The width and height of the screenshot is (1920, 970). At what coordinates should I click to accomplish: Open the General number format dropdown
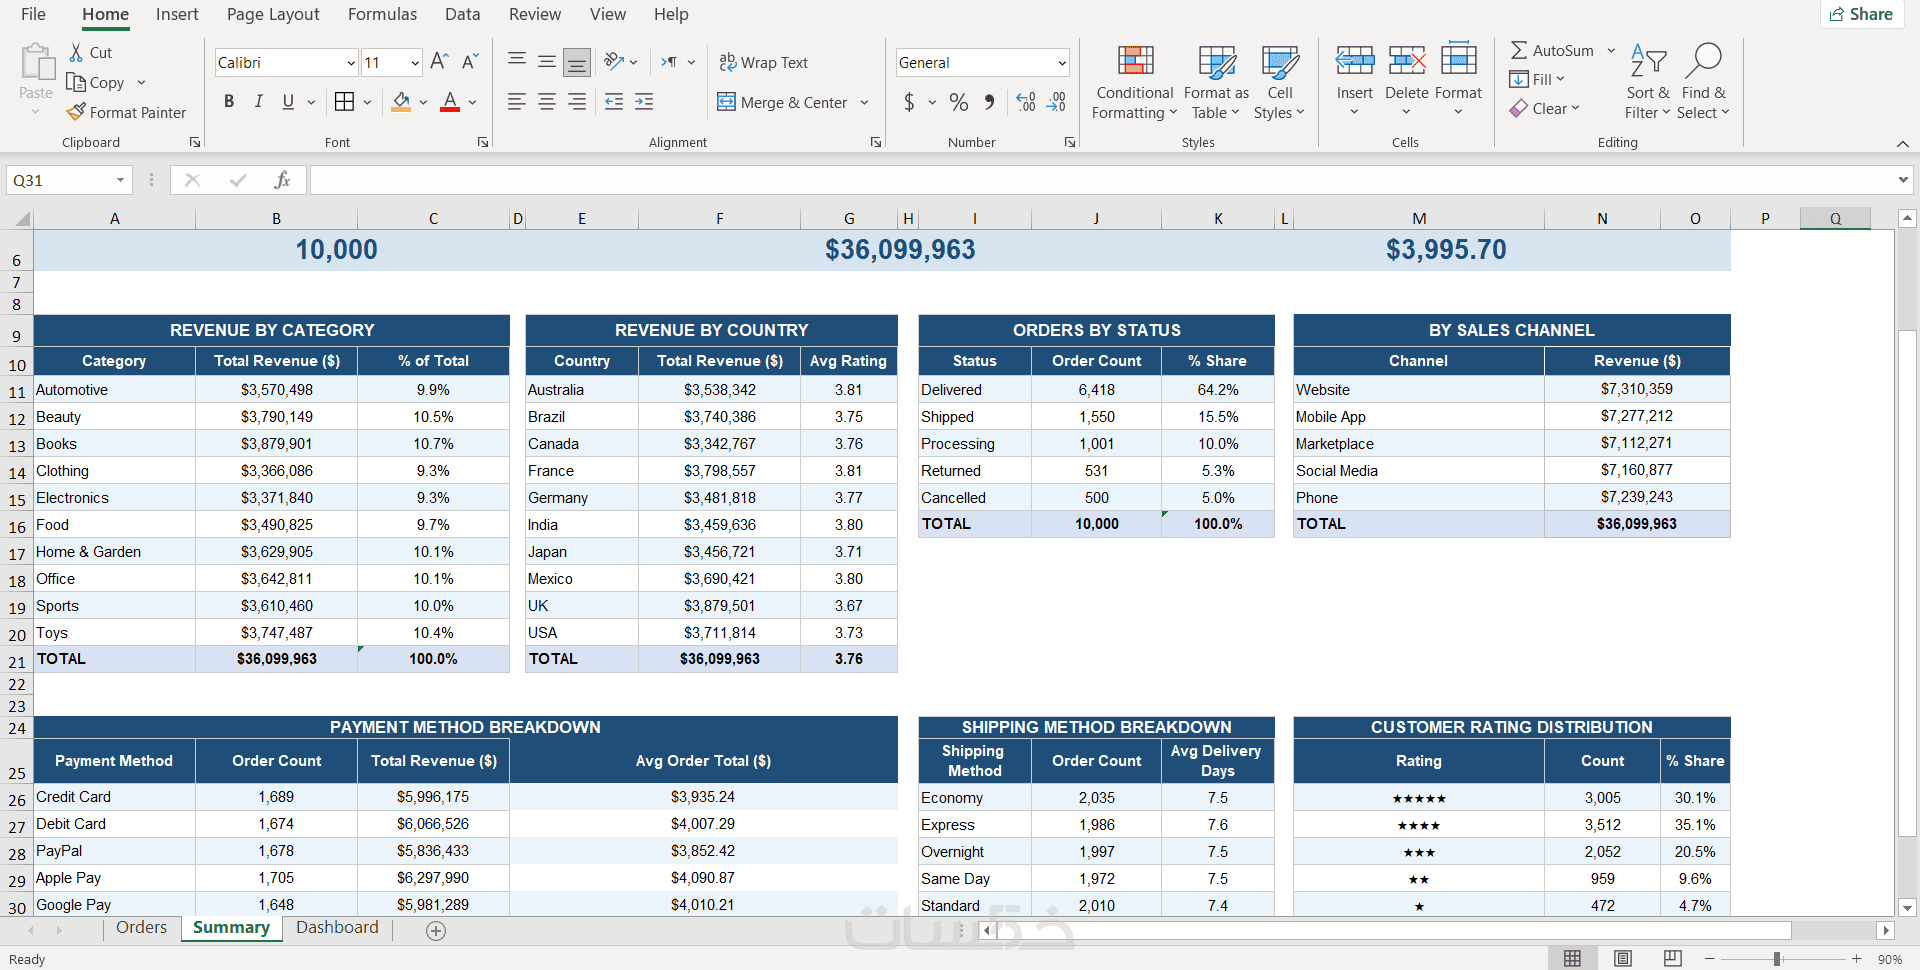click(x=1061, y=63)
